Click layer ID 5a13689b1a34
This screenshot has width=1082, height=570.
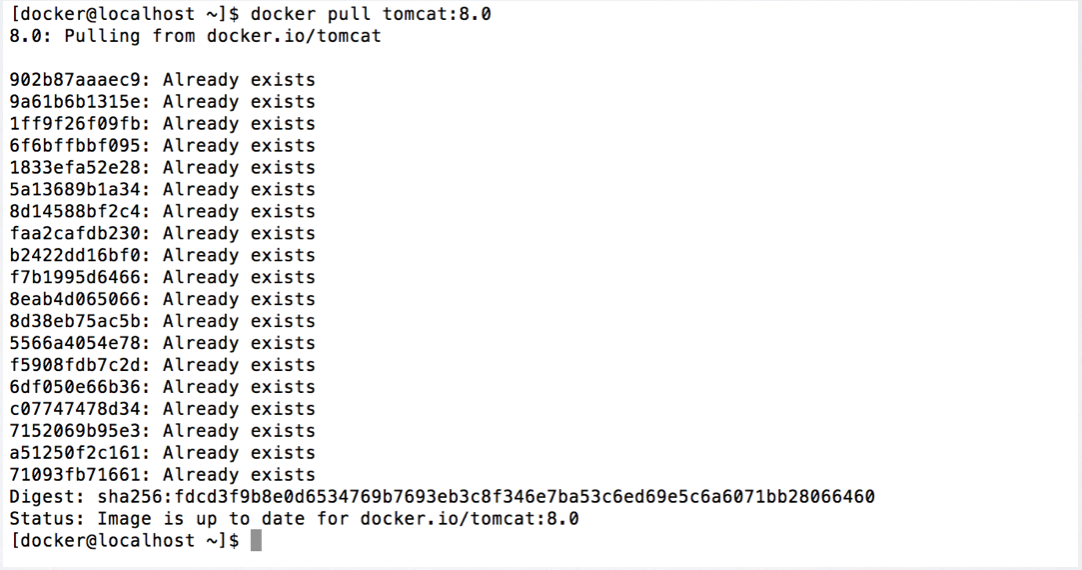(x=76, y=190)
